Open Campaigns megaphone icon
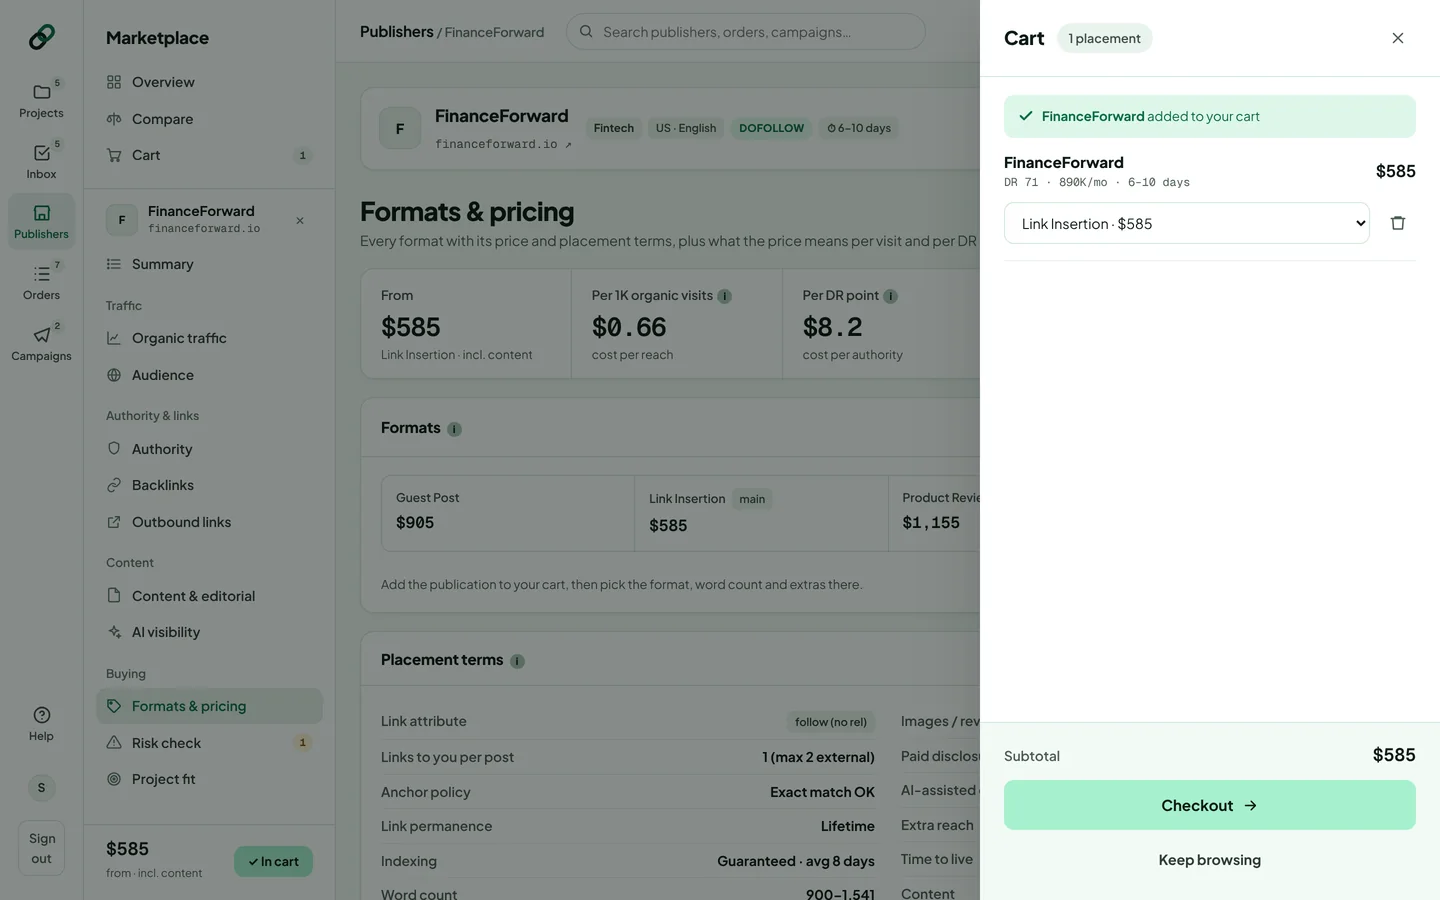Viewport: 1440px width, 900px height. [x=41, y=344]
